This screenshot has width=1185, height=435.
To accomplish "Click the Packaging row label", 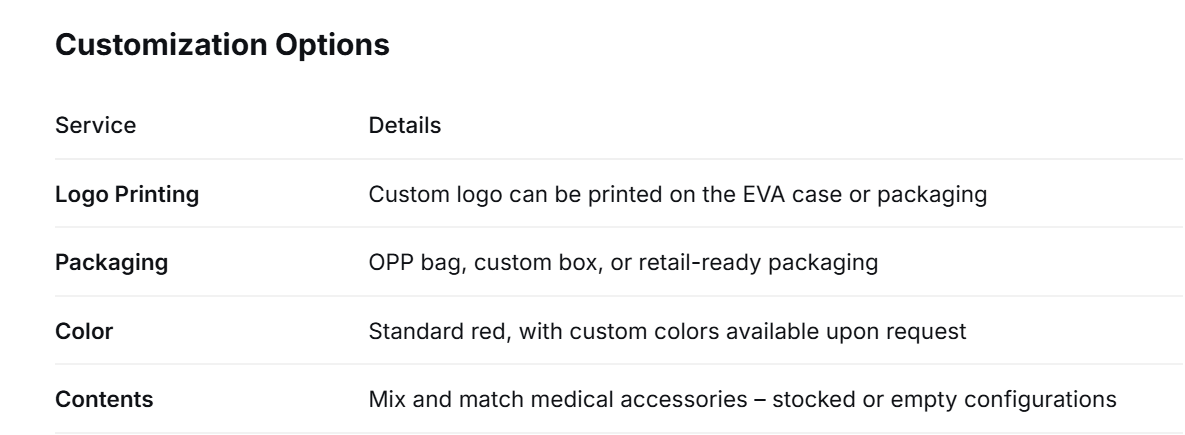I will (112, 263).
